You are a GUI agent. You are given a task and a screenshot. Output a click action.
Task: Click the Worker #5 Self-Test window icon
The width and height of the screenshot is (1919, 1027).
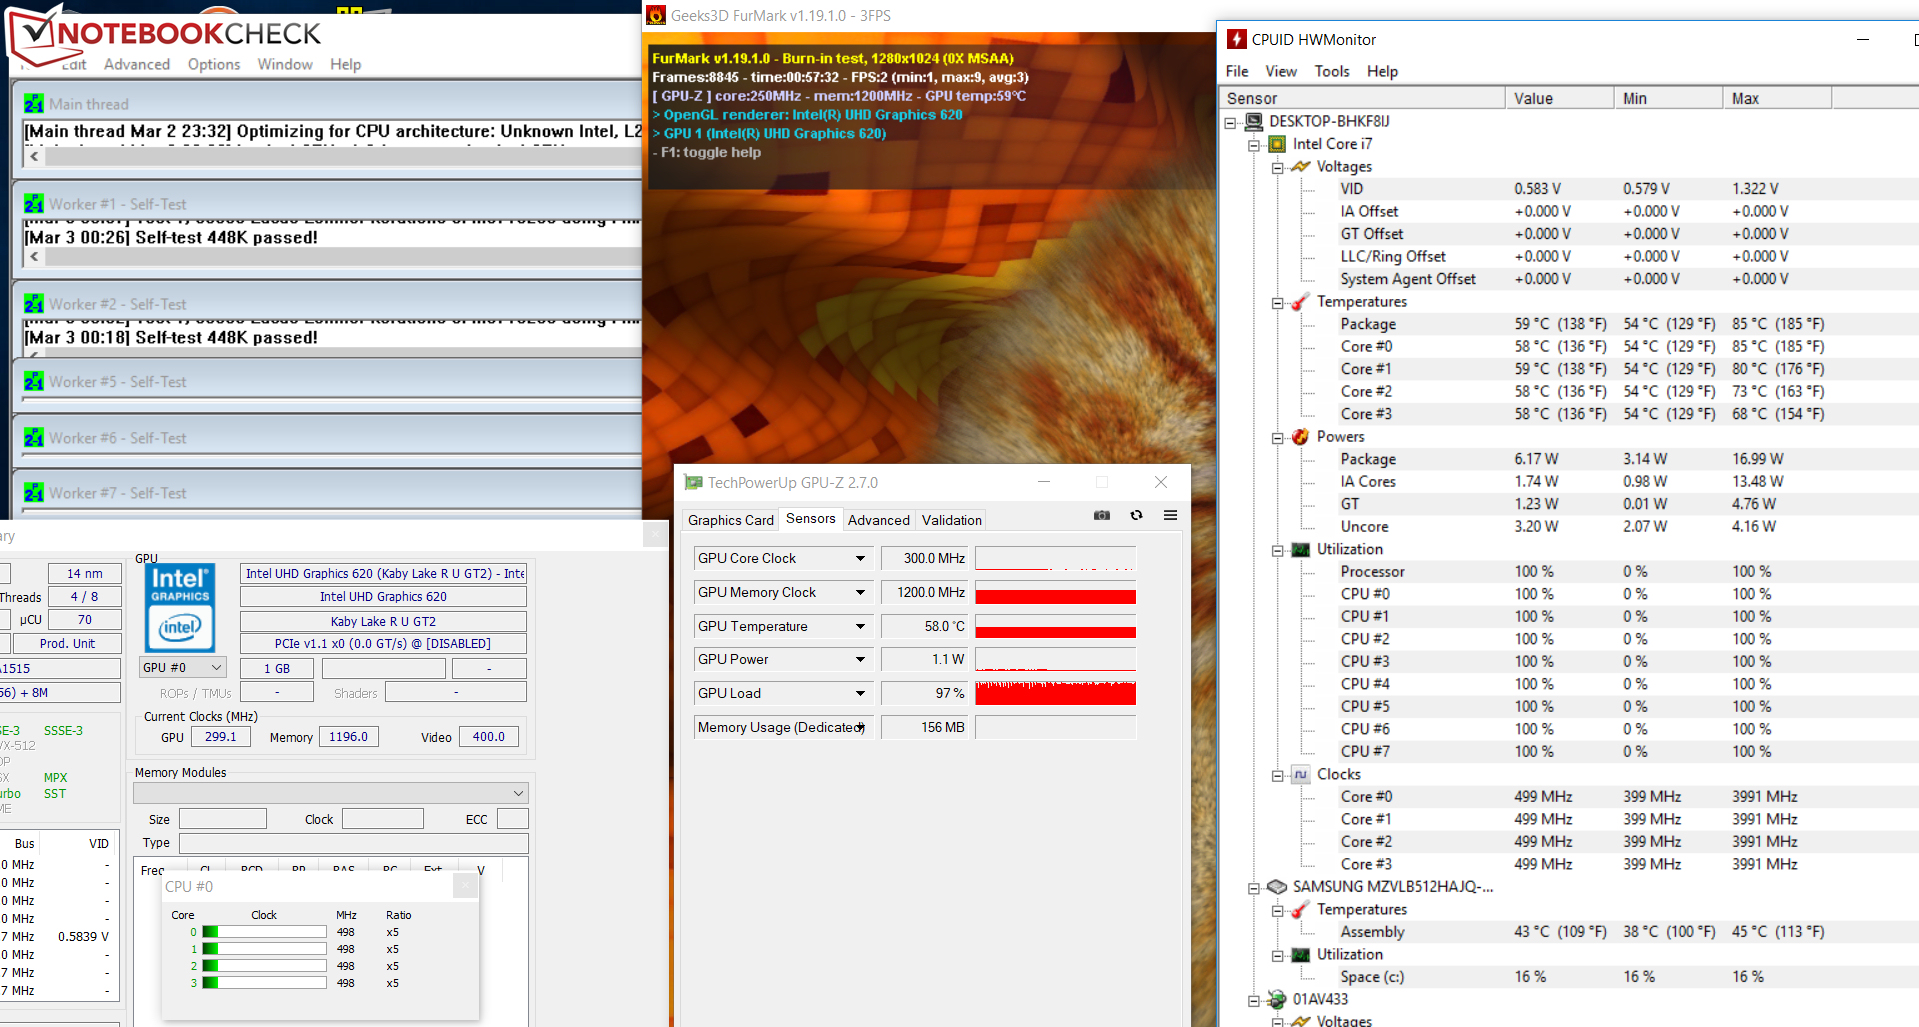click(x=34, y=381)
